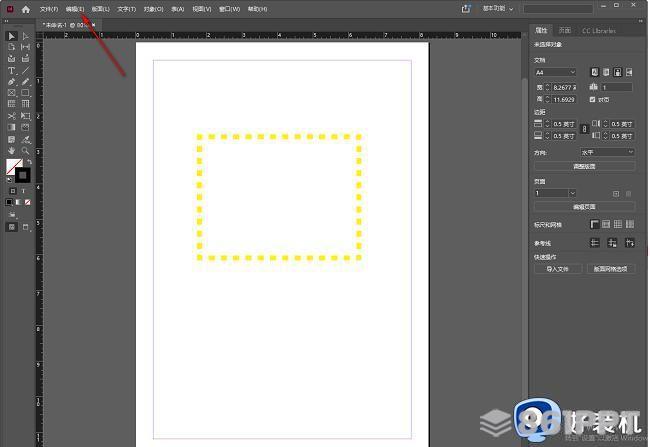Click the page height stepper
The image size is (650, 447).
(x=548, y=100)
